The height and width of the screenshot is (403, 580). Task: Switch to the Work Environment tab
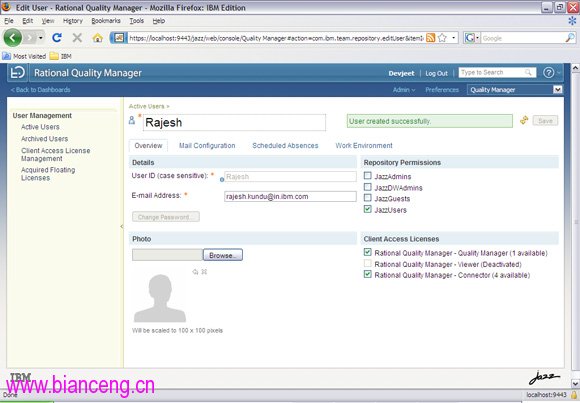364,146
